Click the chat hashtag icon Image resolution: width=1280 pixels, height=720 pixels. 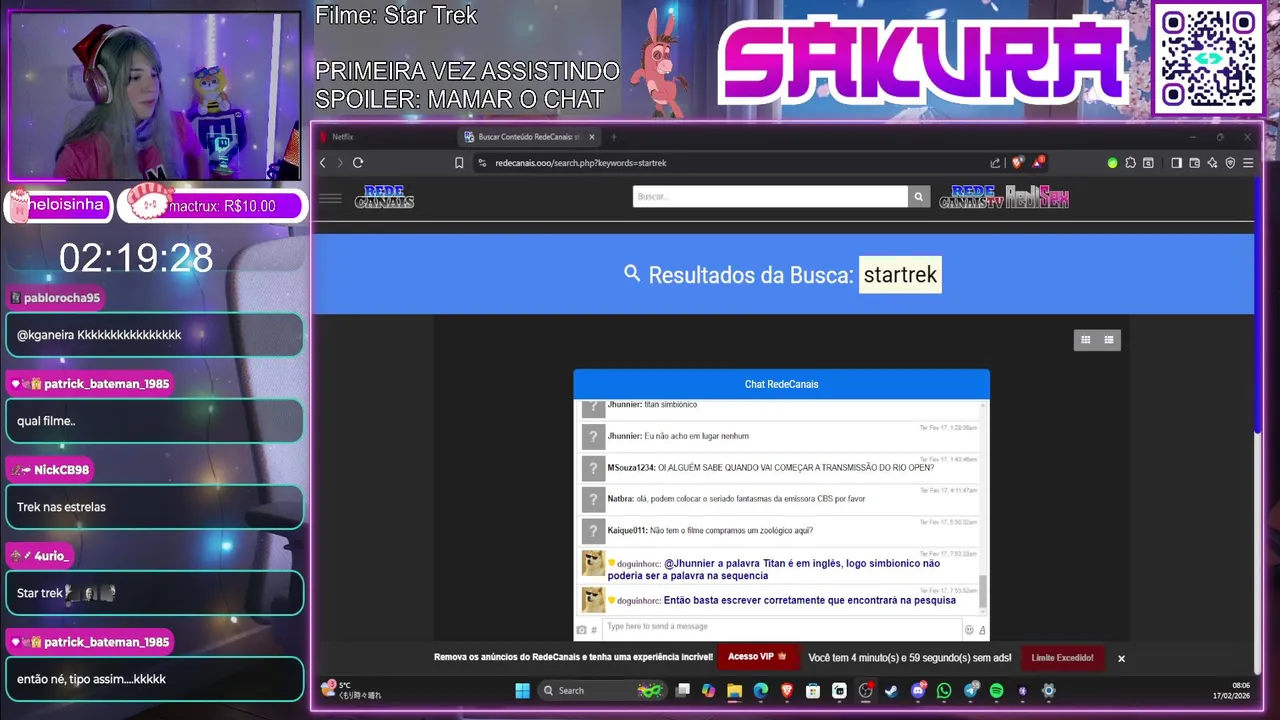594,630
